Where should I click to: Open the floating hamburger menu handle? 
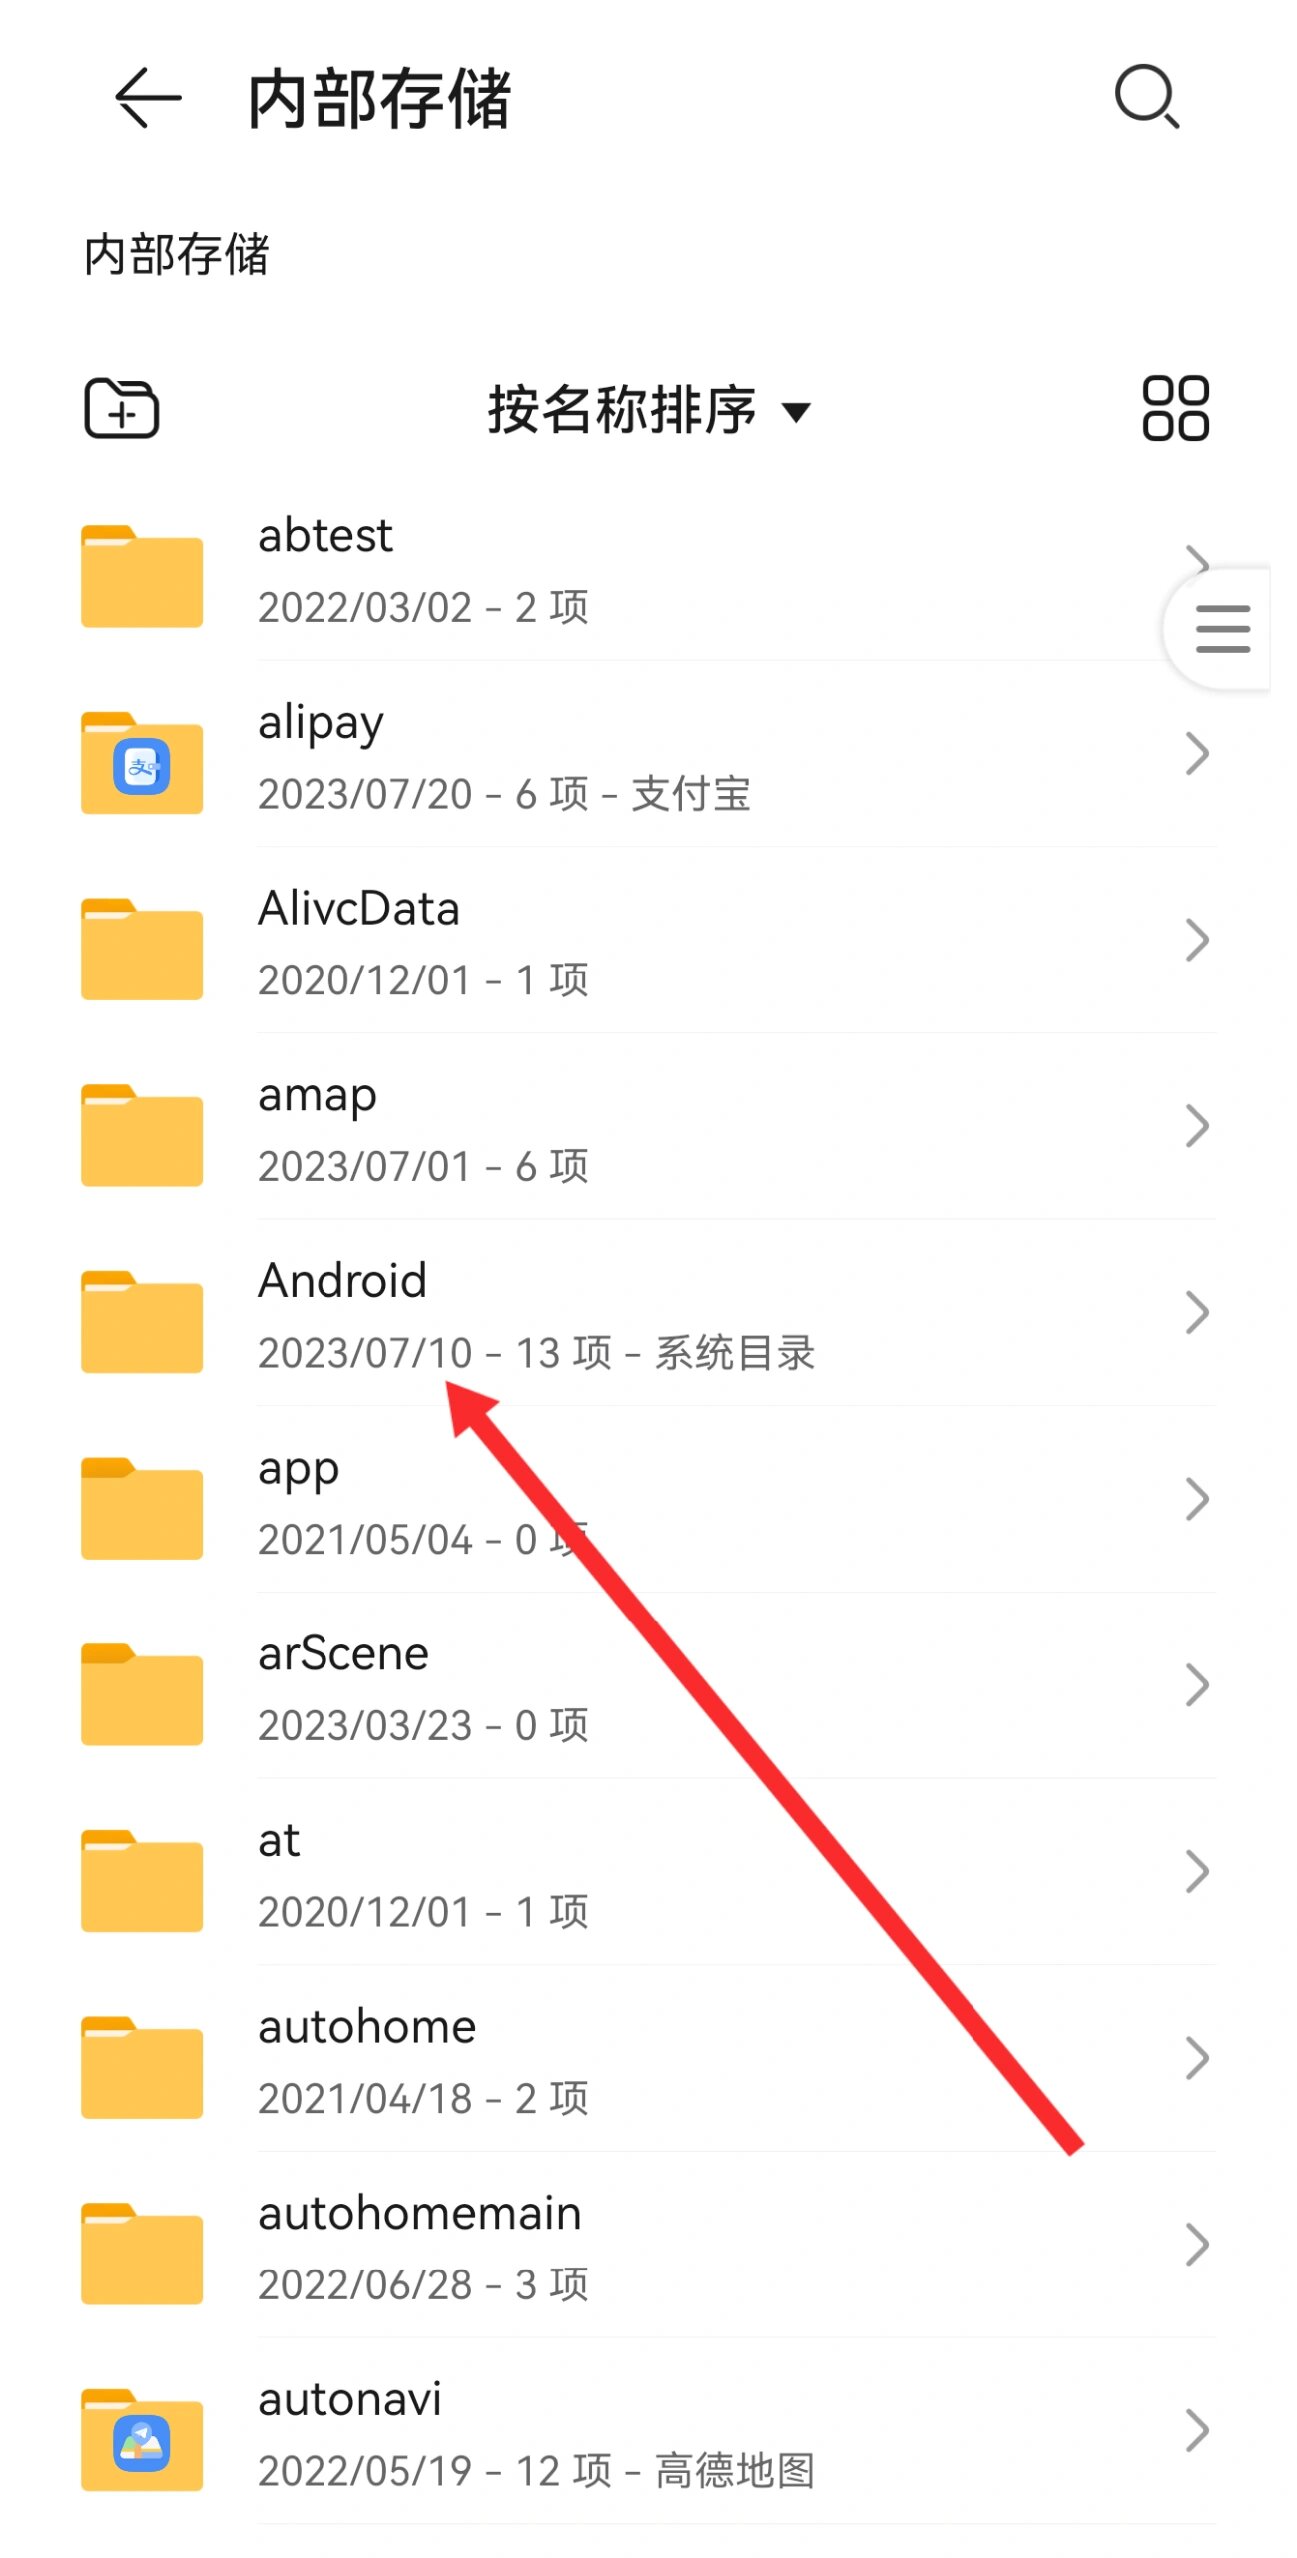tap(1222, 629)
